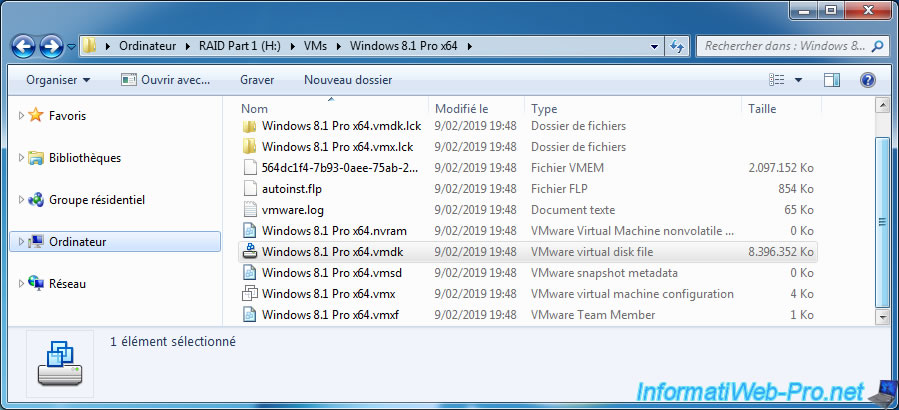Viewport: 899px width, 410px height.
Task: Expand the Réseau tree node
Action: coord(21,284)
